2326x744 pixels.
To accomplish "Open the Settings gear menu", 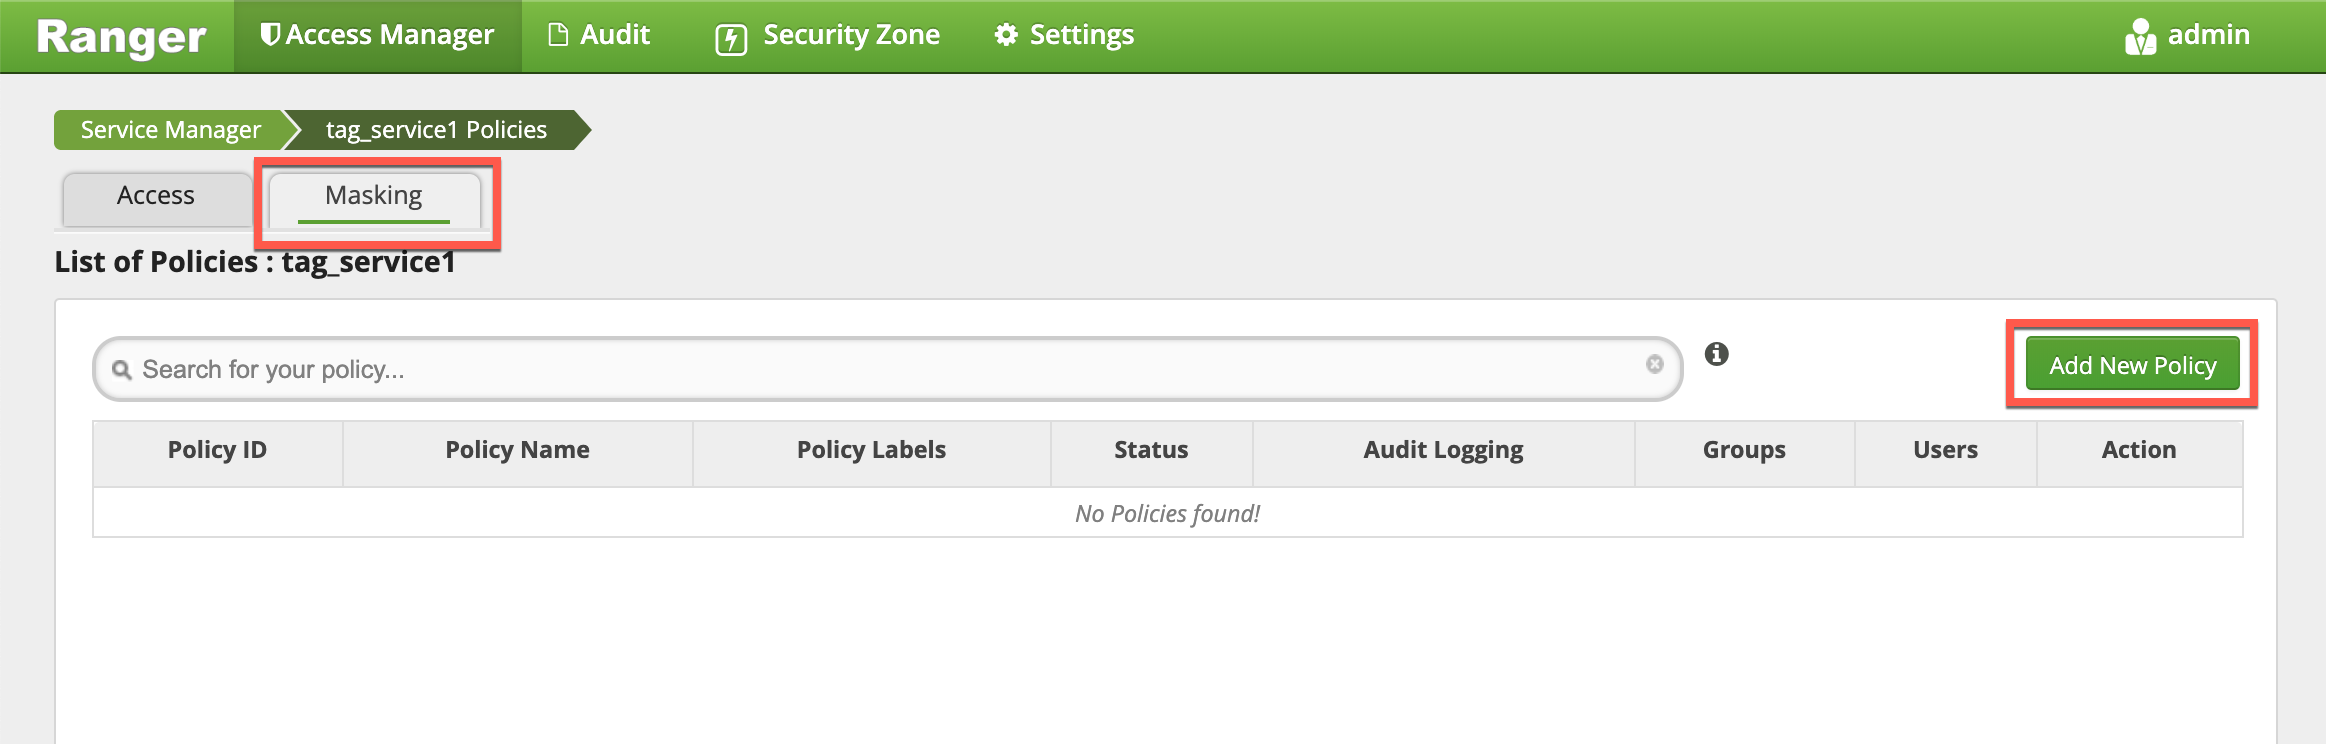I will 1006,35.
